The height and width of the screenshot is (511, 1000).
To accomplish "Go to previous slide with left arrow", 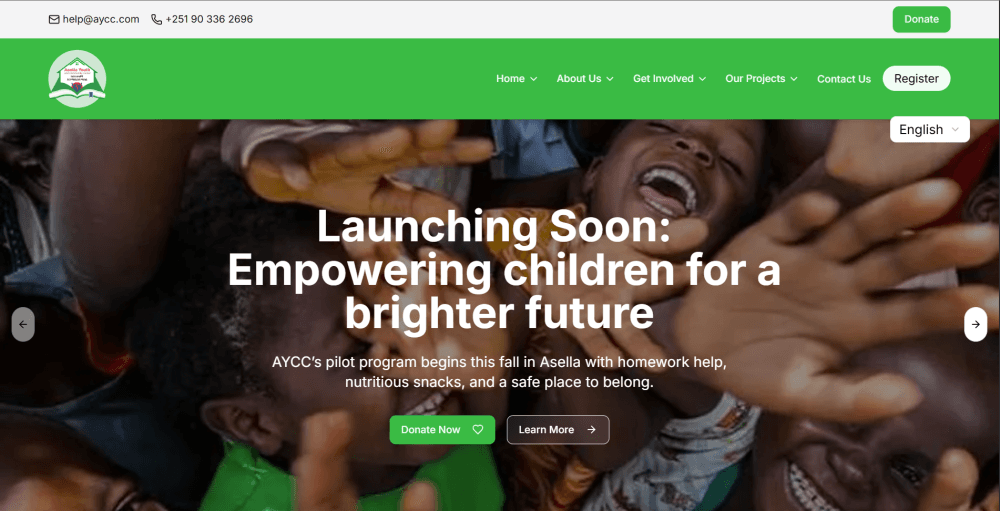I will click(23, 324).
